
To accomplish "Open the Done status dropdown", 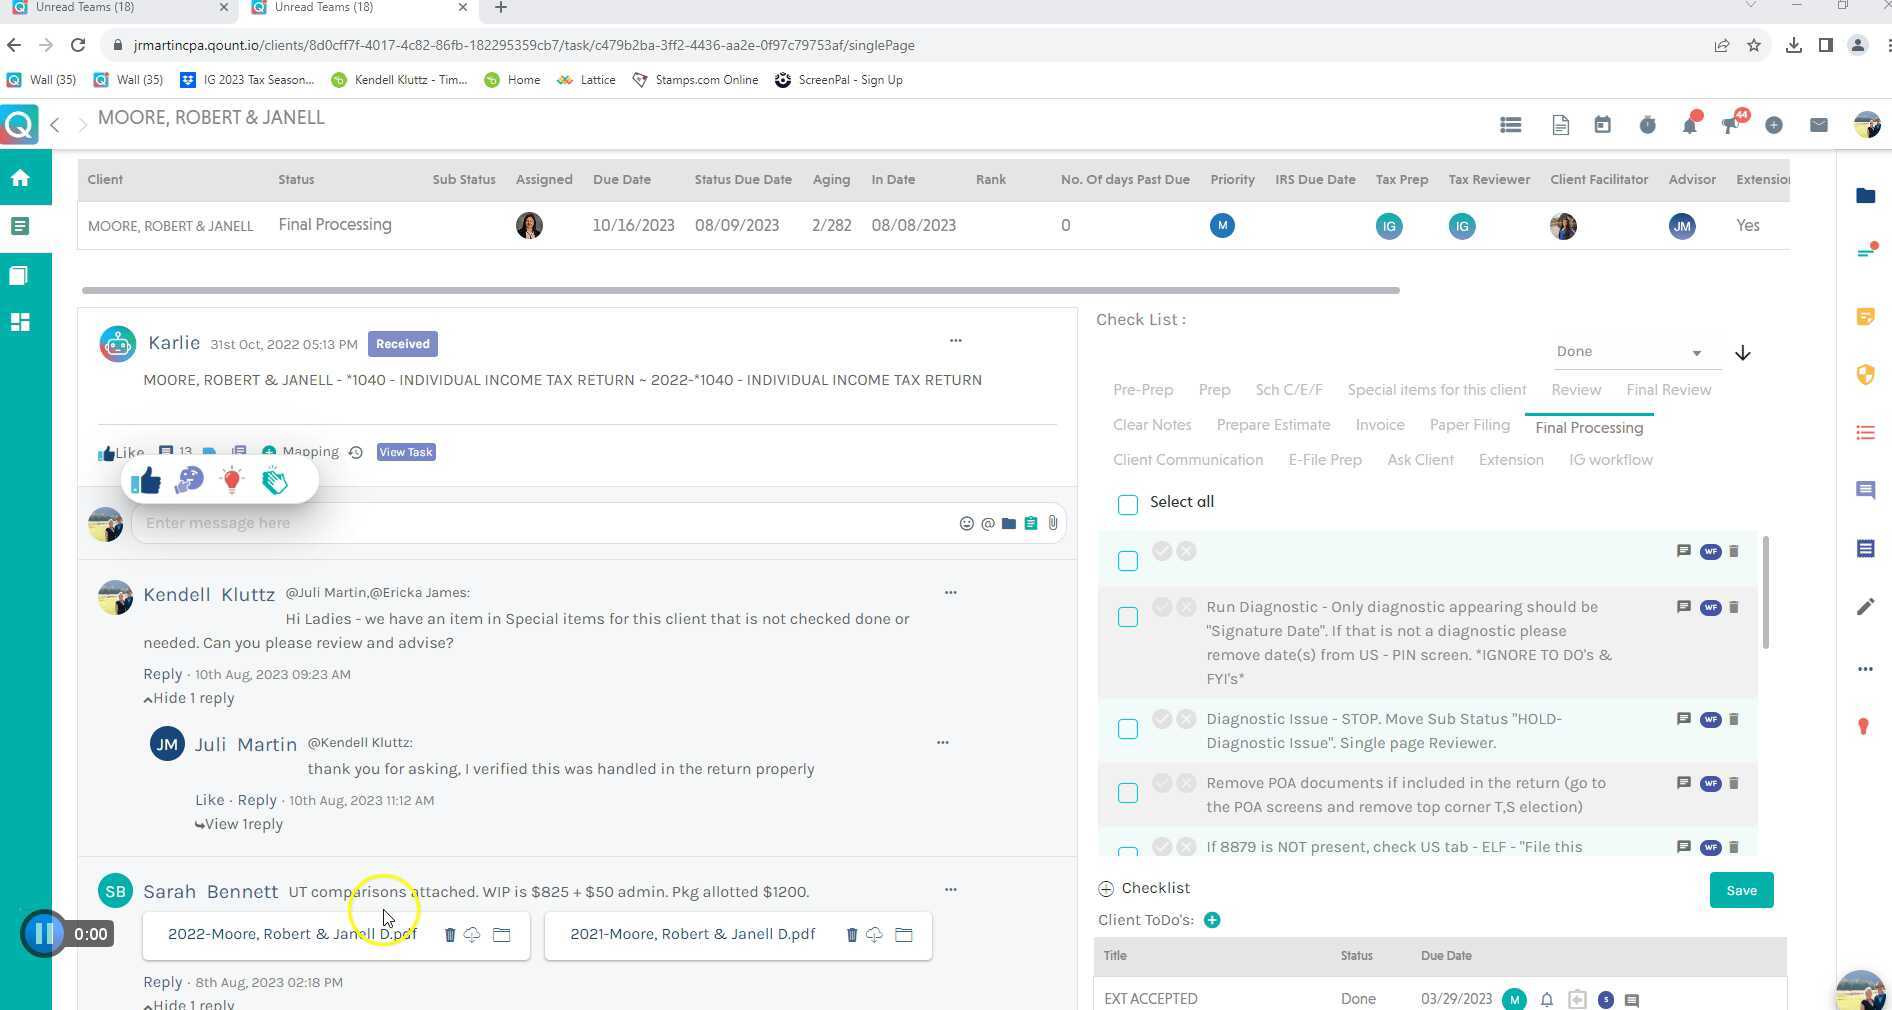I will (1627, 352).
